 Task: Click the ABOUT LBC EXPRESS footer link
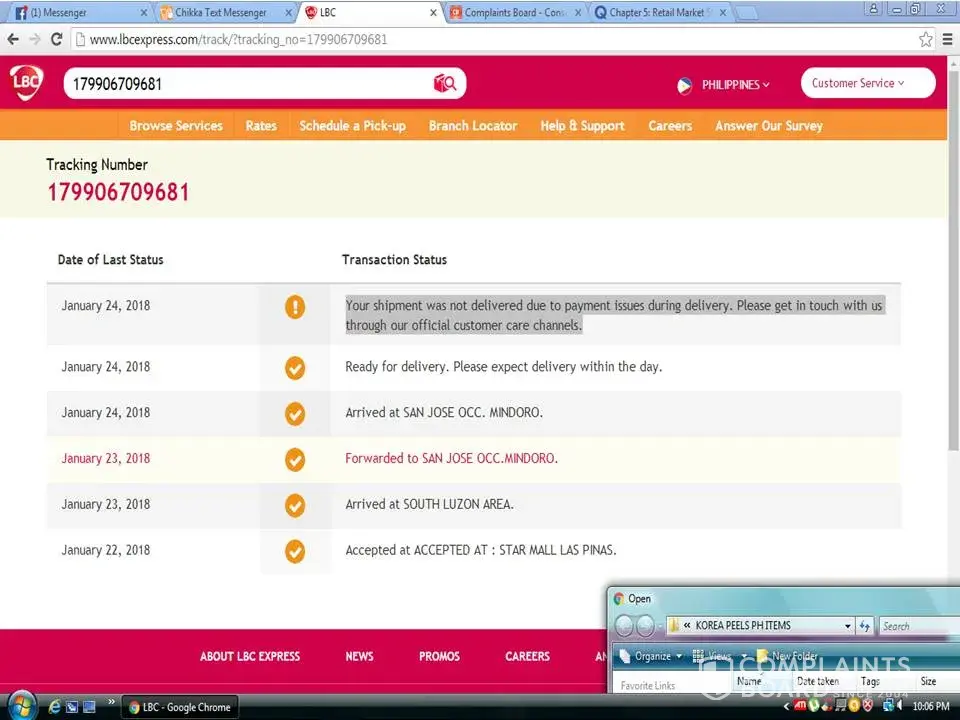[250, 657]
